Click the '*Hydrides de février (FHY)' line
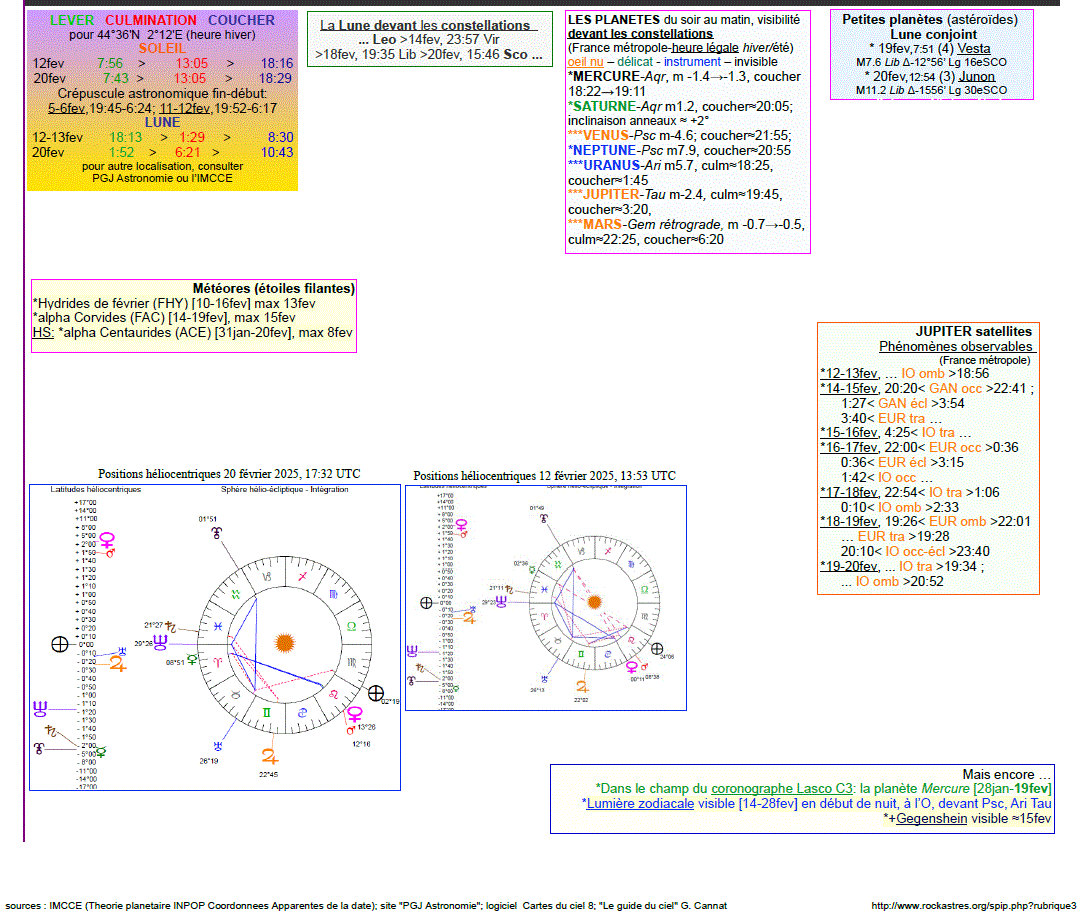This screenshot has height=919, width=1087. point(174,304)
